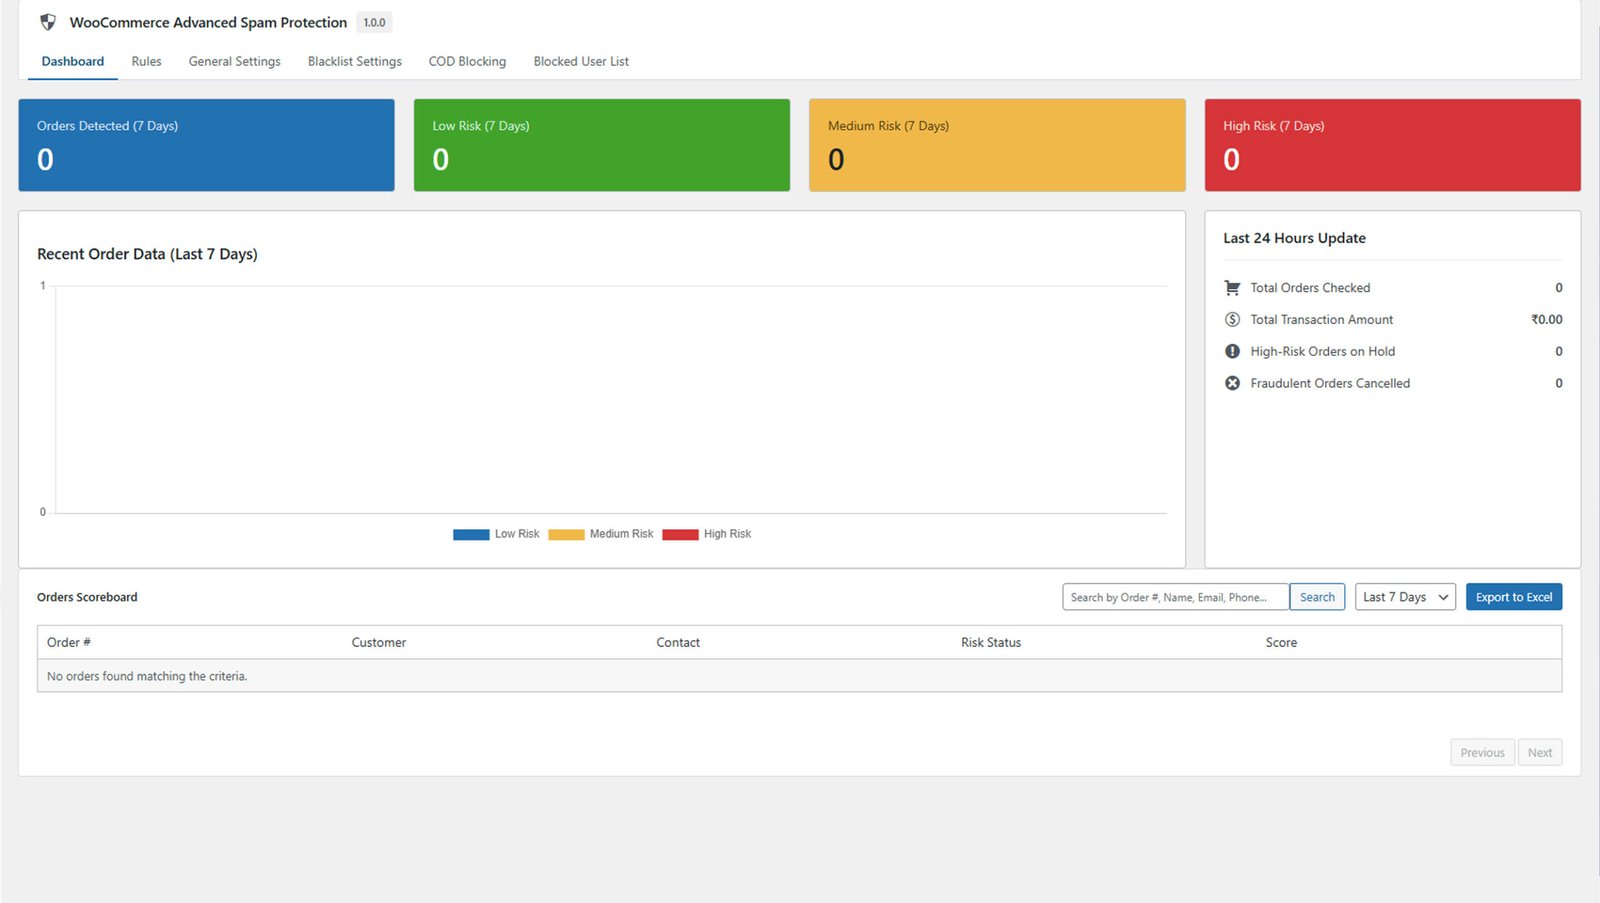Click the Next pagination button
Image resolution: width=1600 pixels, height=903 pixels.
click(1539, 753)
